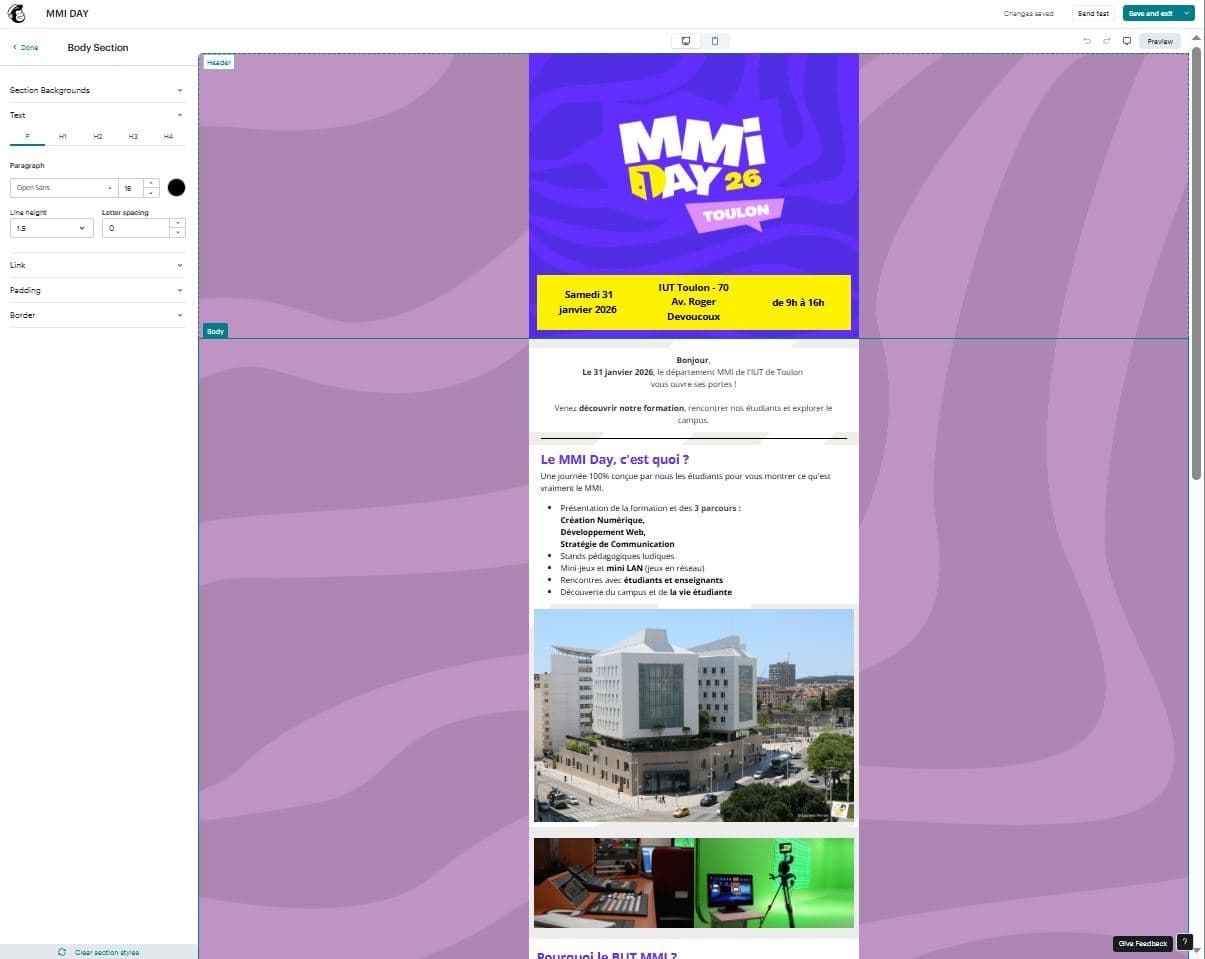Select the Body section label tag

click(215, 331)
